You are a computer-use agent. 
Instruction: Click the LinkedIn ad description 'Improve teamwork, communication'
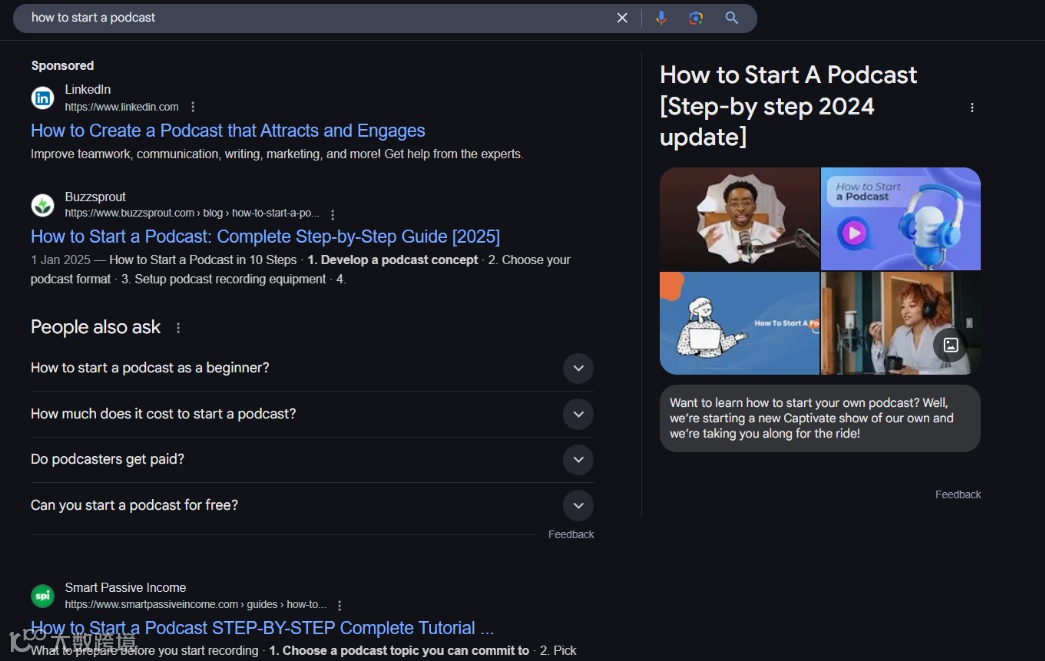(277, 154)
